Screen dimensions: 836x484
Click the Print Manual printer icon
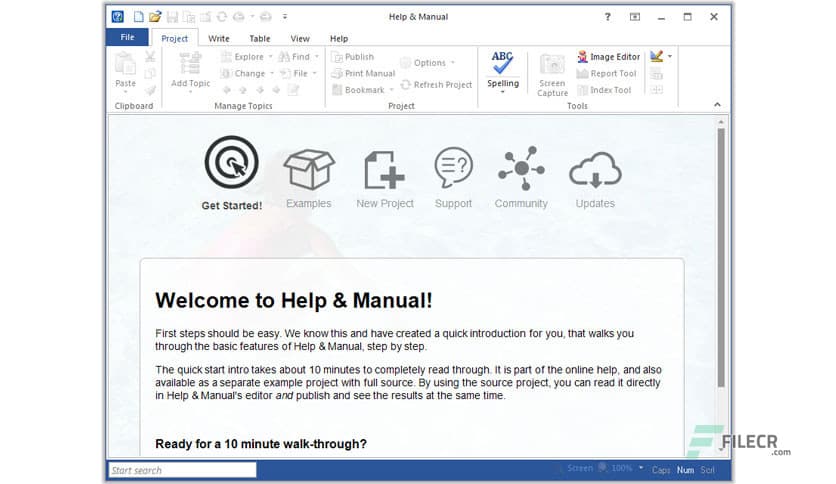336,74
